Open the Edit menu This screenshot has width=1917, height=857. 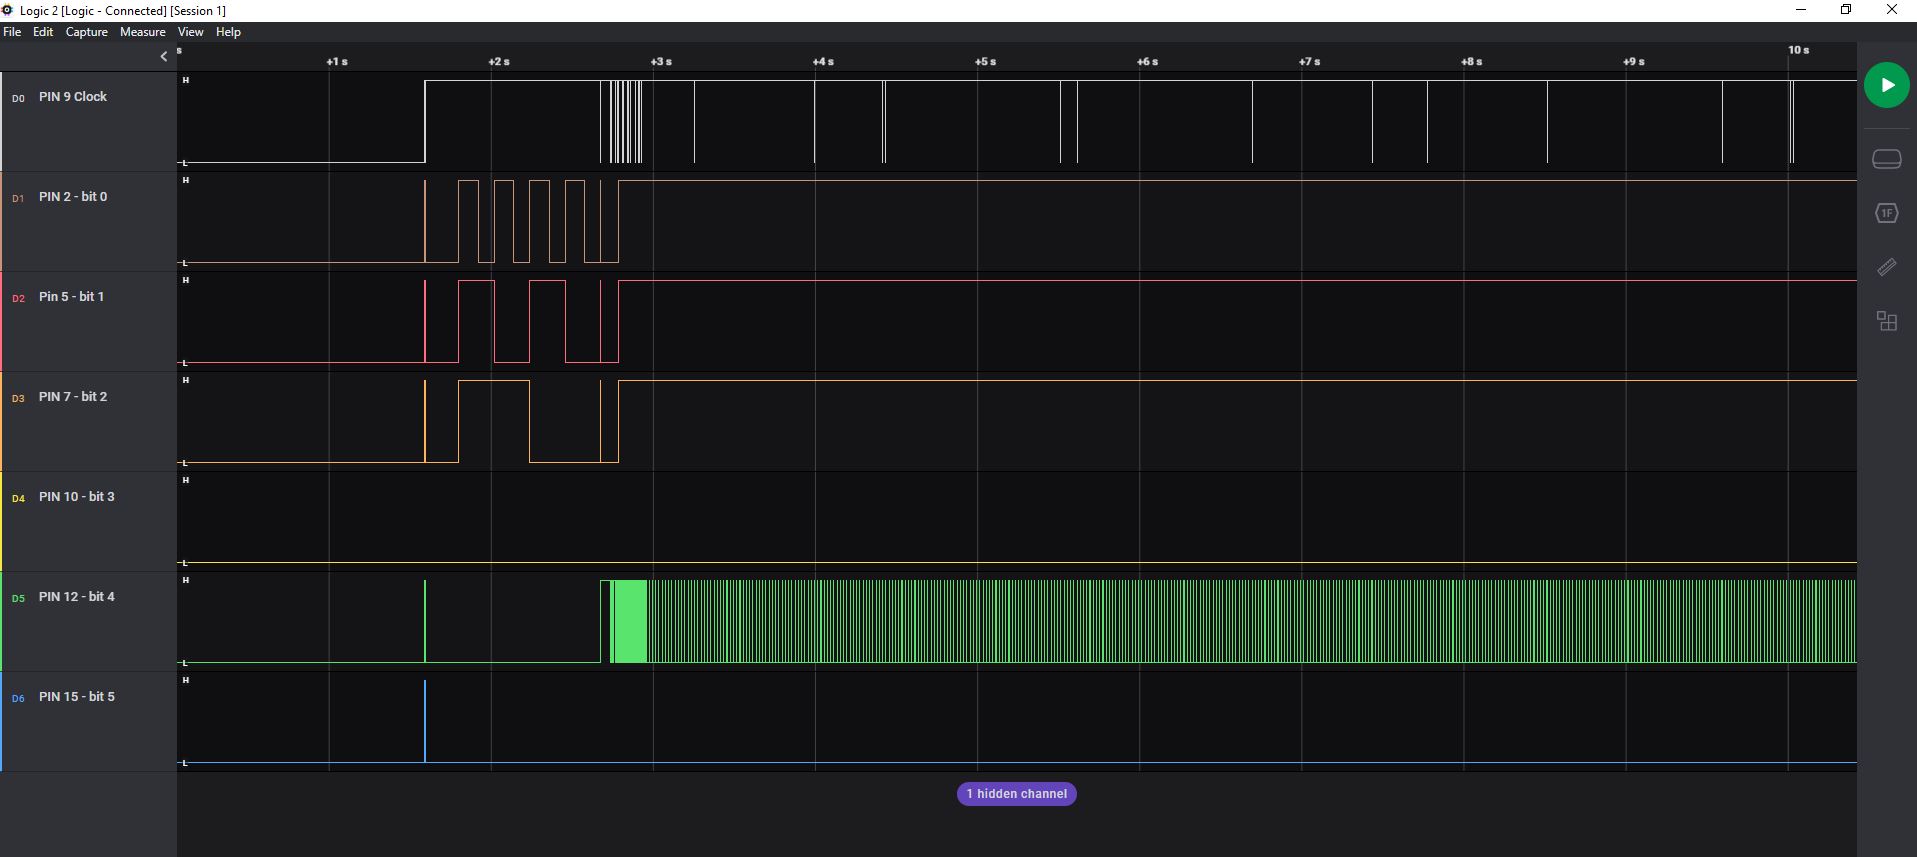43,32
